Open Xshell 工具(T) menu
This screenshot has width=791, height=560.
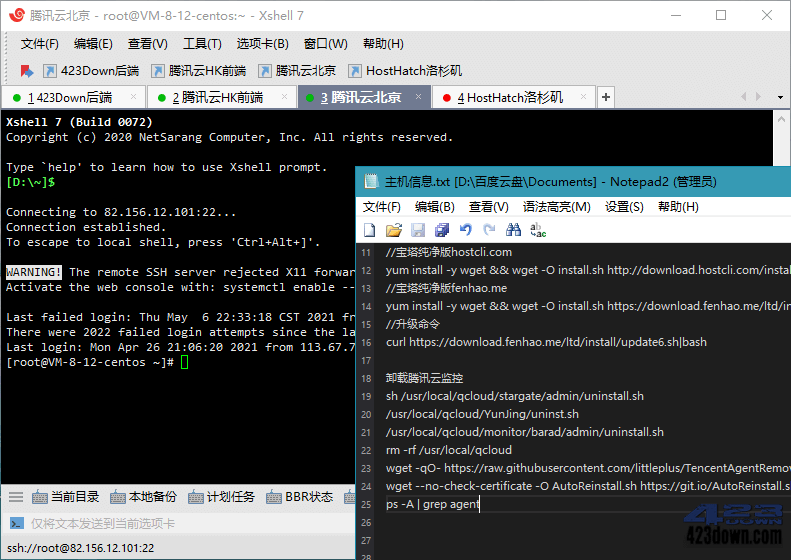[202, 44]
